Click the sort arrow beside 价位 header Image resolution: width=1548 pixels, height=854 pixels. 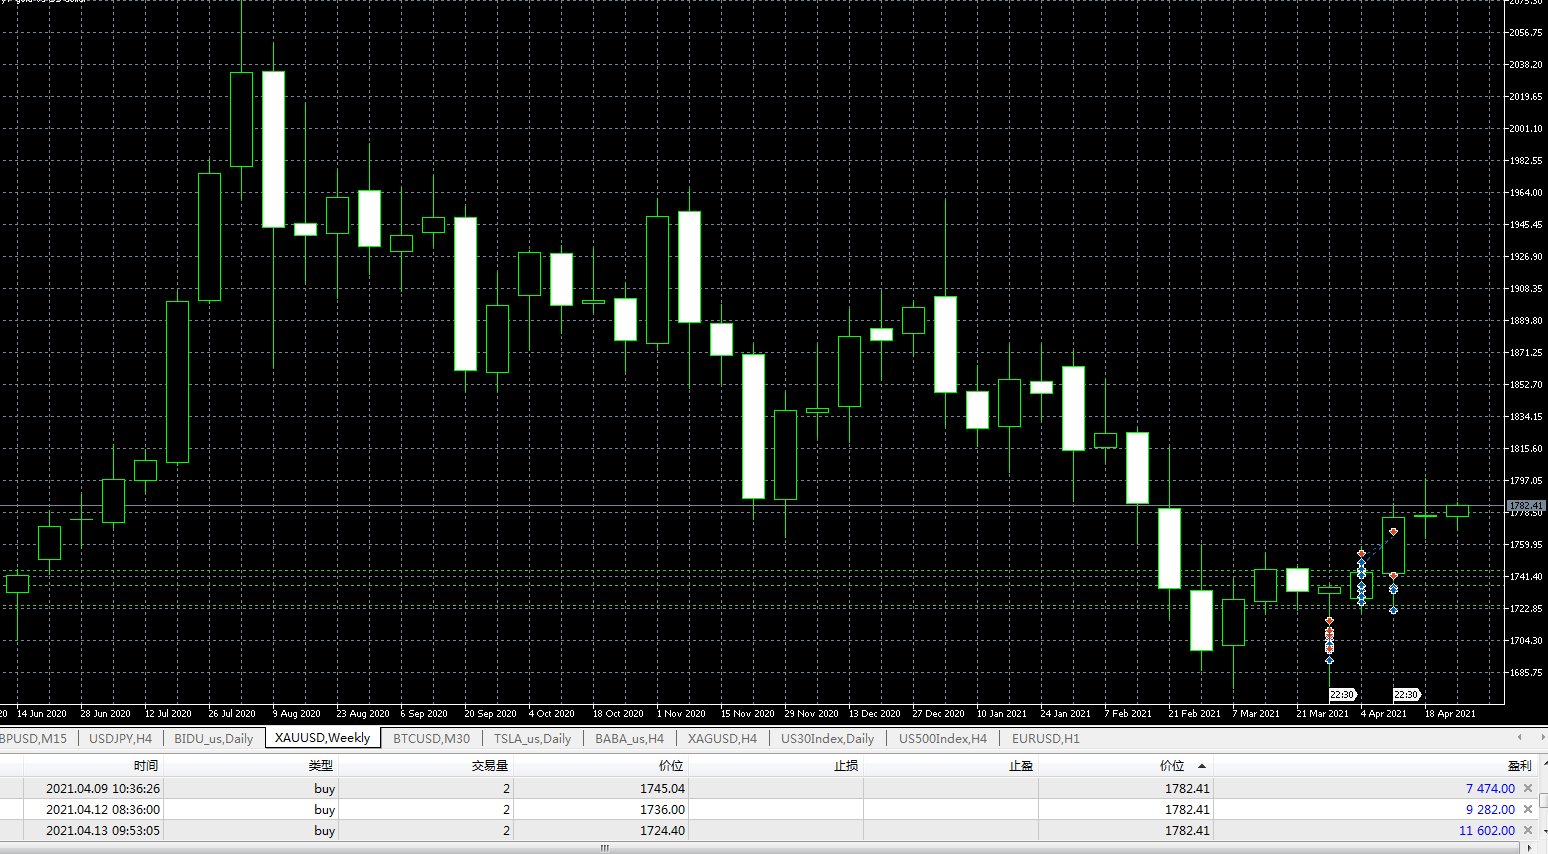point(1202,766)
